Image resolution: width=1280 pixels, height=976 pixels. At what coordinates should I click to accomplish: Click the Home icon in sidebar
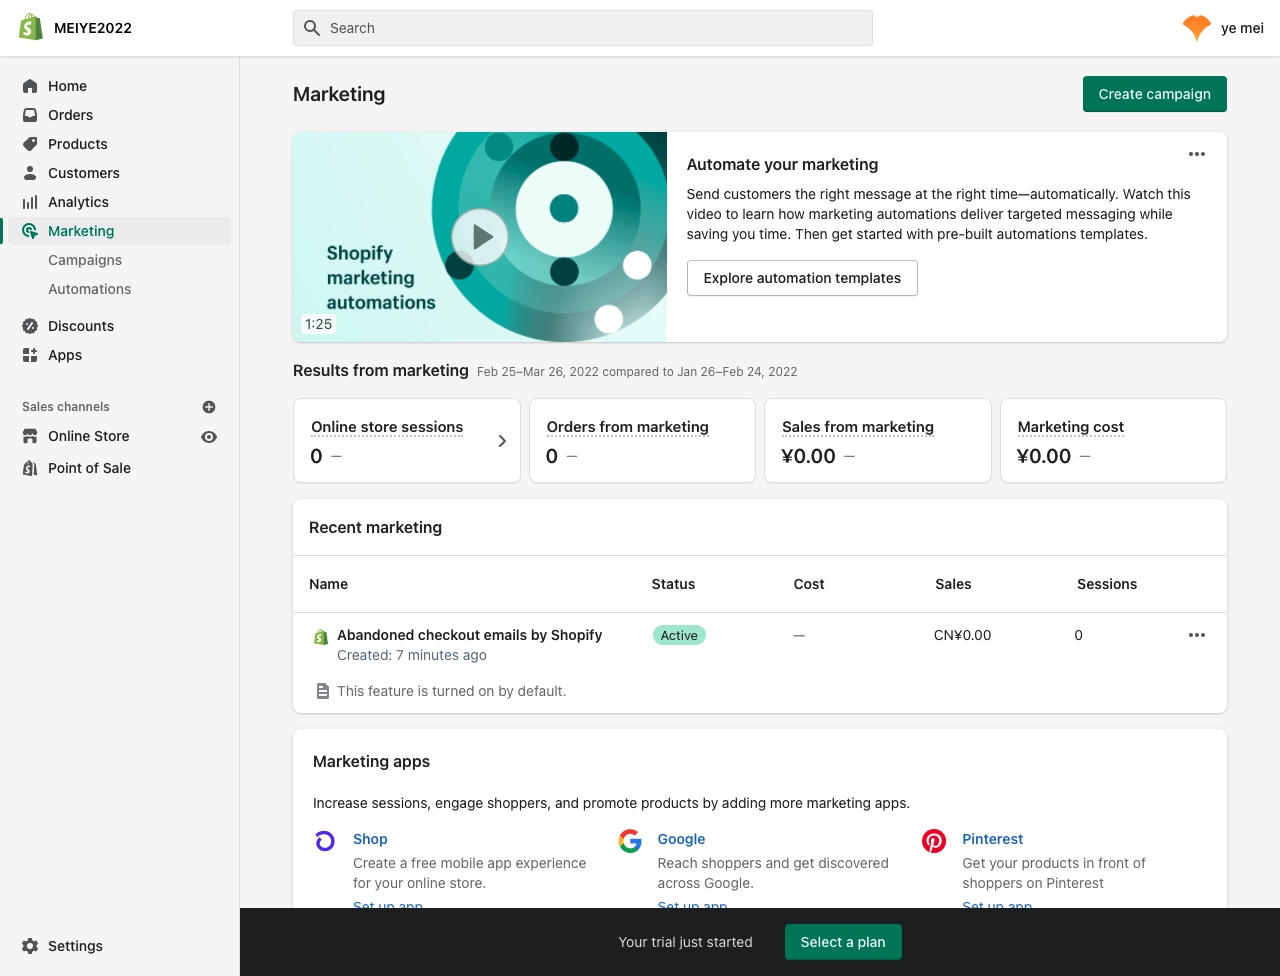coord(30,86)
